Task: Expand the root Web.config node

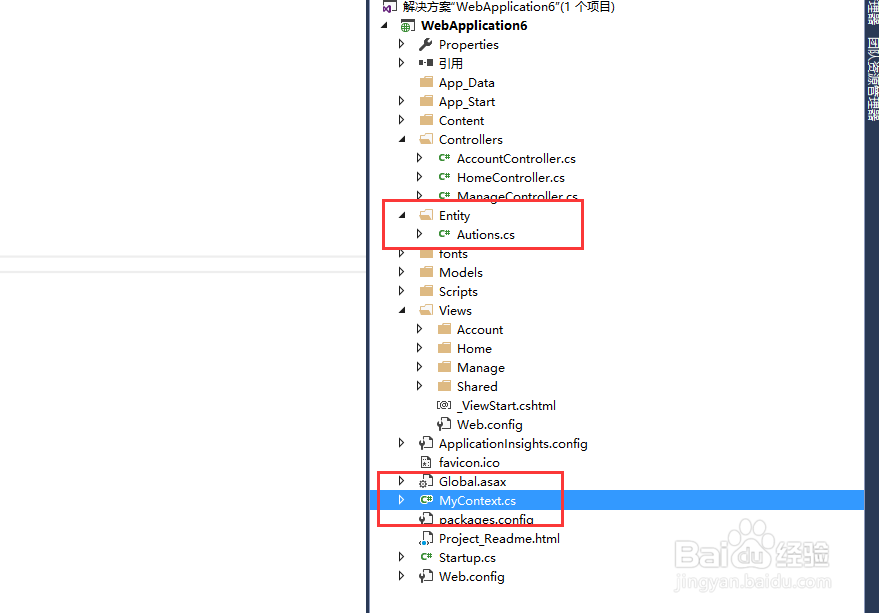Action: (401, 576)
